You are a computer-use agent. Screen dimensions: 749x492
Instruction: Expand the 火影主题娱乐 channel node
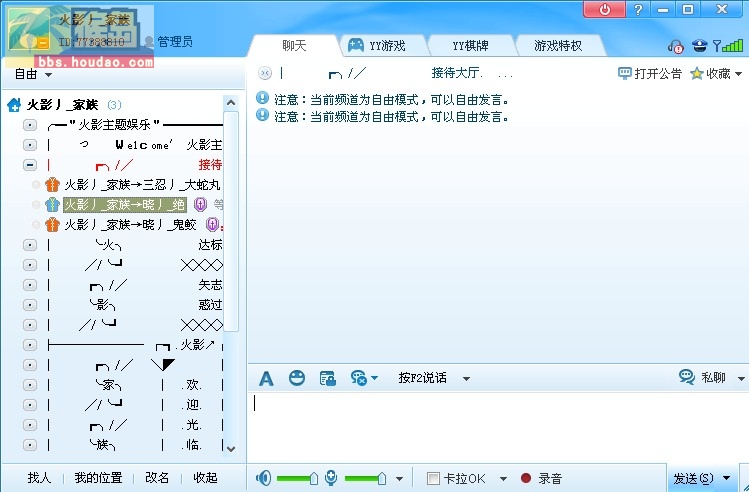(x=30, y=125)
